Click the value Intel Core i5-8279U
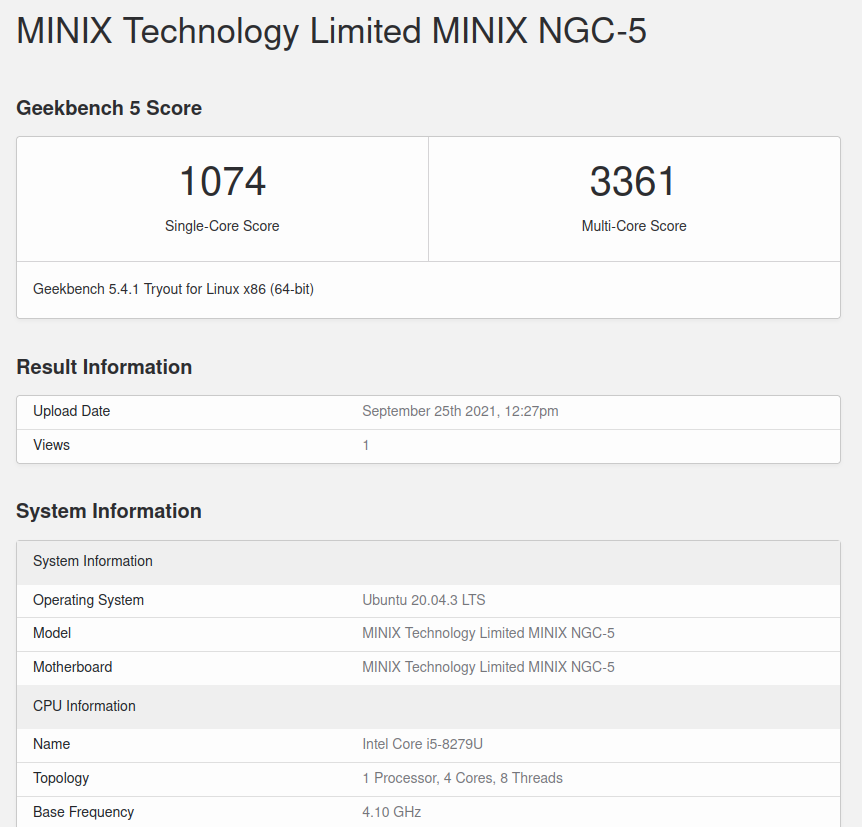 (422, 744)
